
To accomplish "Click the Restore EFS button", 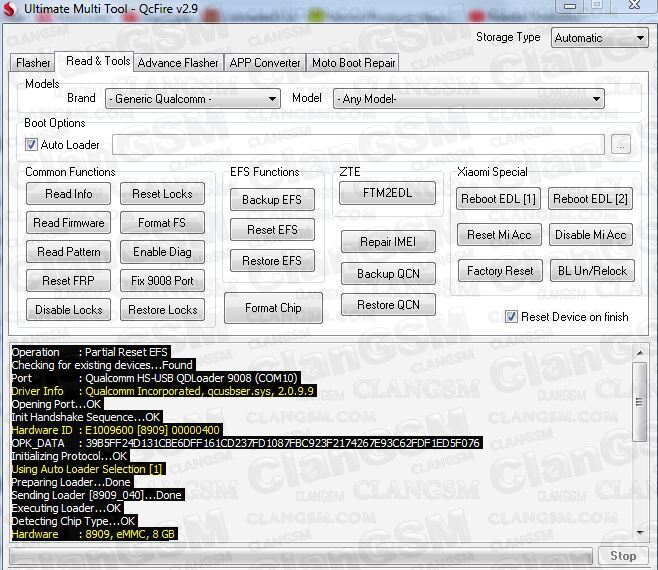I will 272,261.
